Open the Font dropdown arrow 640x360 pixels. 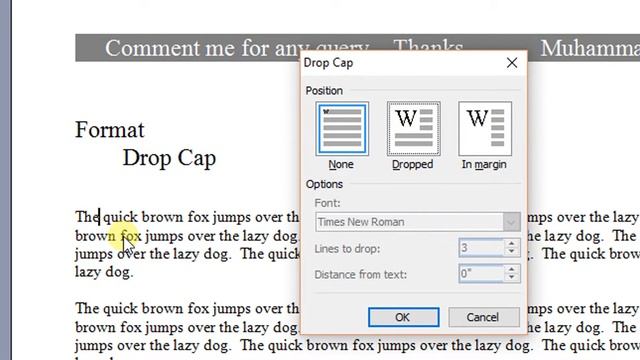point(511,222)
